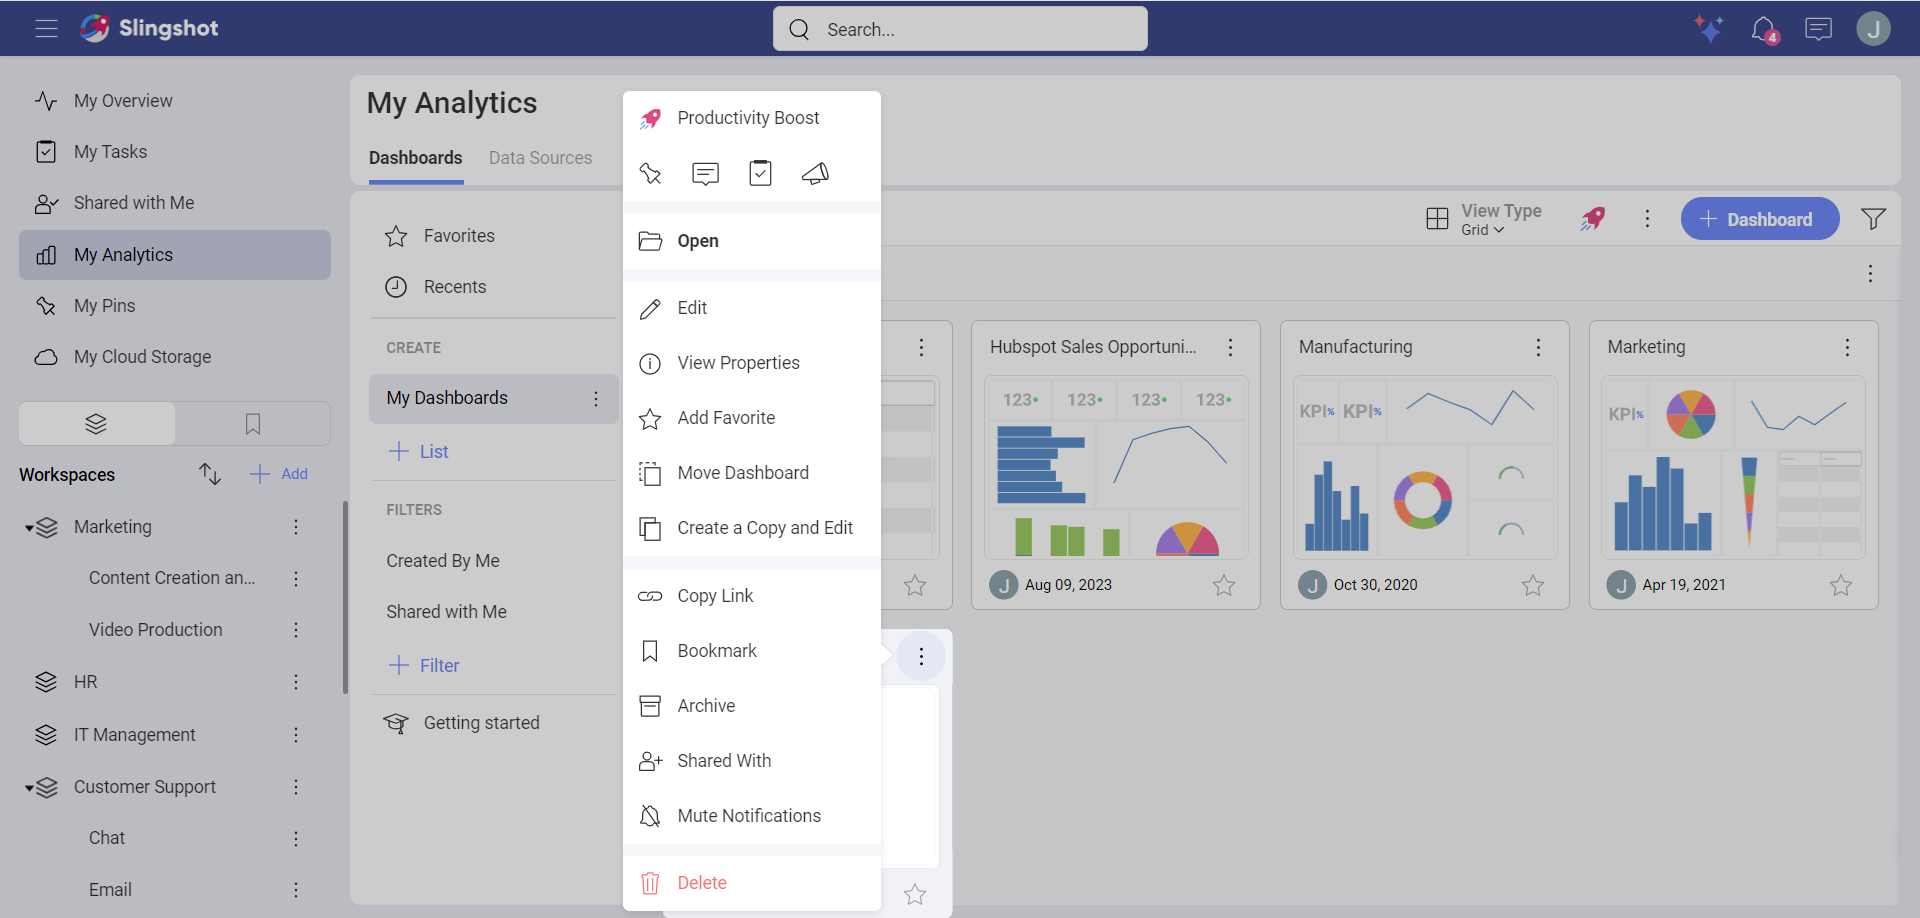Create a new Dashboard
This screenshot has height=918, width=1920.
pos(1760,219)
